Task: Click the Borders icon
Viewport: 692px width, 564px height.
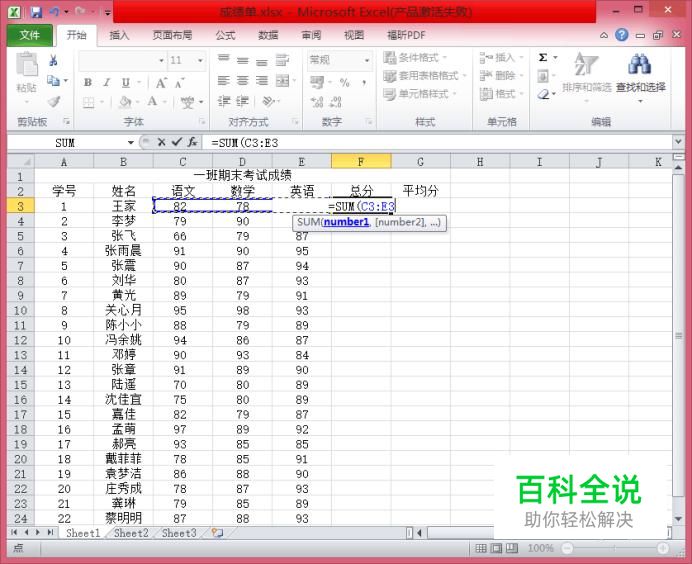Action: tap(89, 102)
